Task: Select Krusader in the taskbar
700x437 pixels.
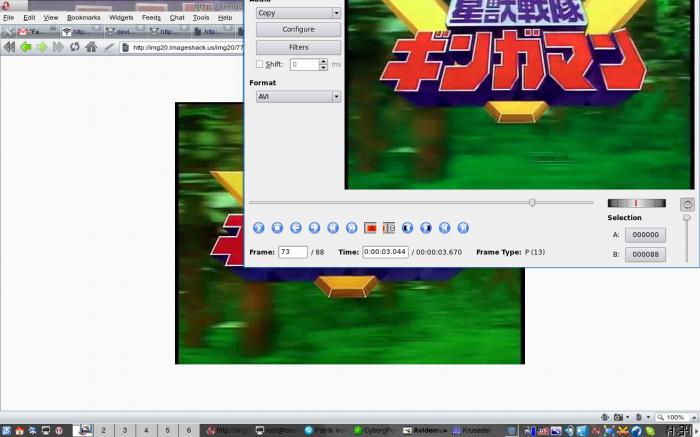Action: (x=473, y=430)
